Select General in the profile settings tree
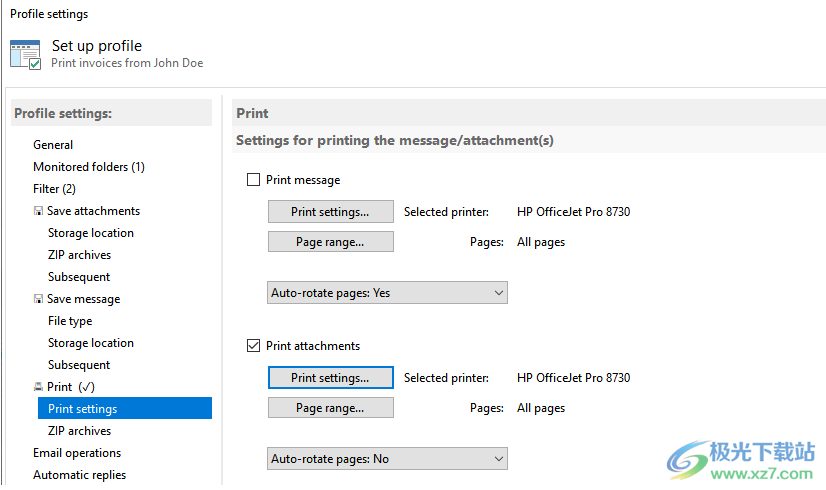The image size is (826, 490). tap(53, 145)
